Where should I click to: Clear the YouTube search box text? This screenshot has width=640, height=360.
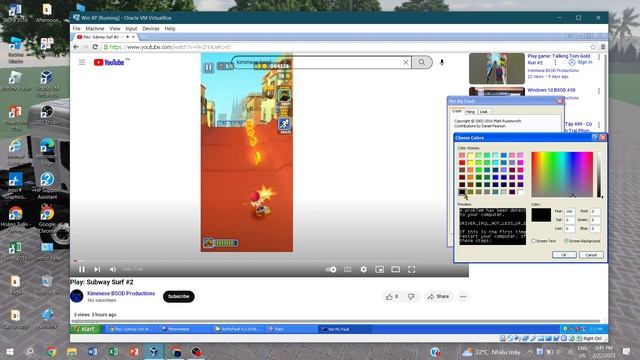[x=406, y=62]
